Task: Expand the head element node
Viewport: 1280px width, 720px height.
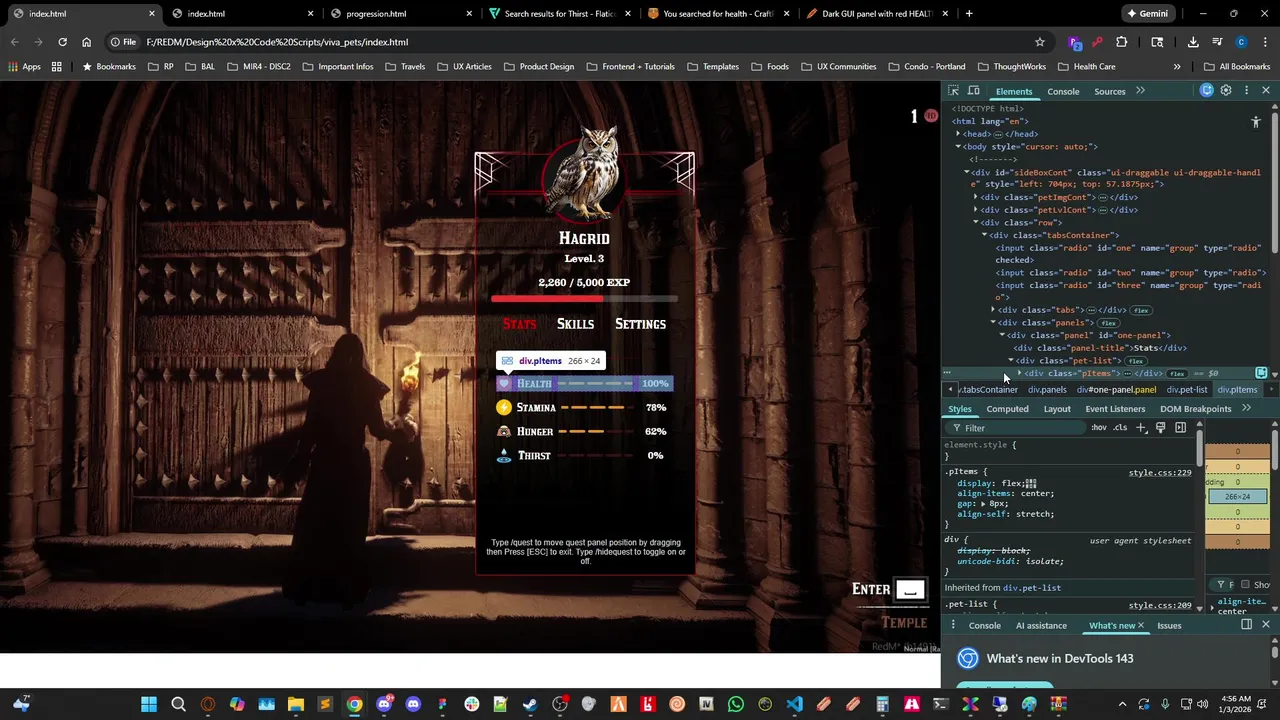Action: (958, 134)
